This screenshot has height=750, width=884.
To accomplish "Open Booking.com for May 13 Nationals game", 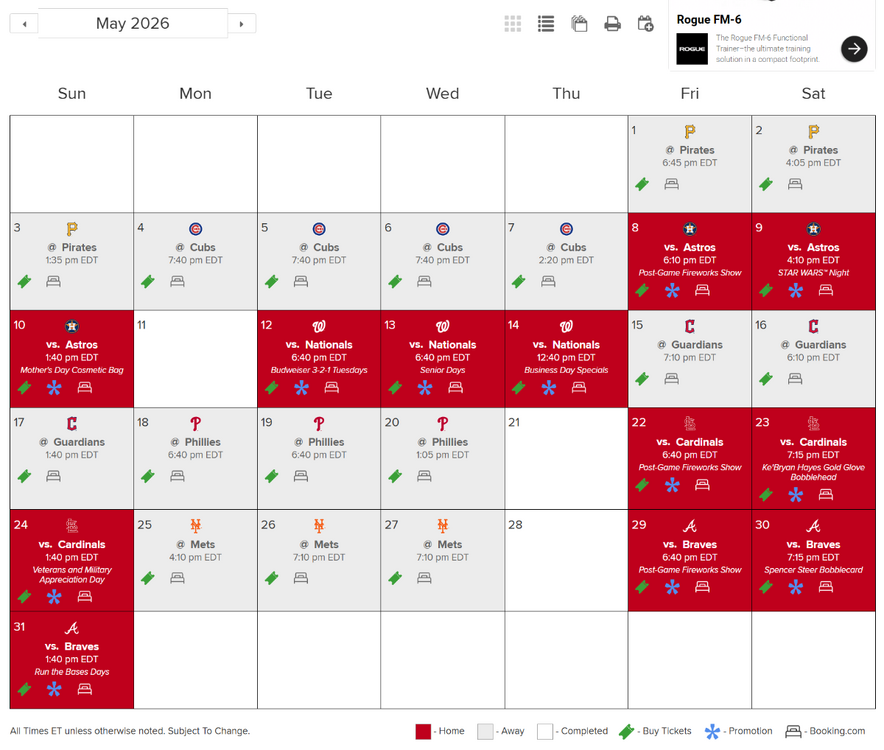I will tap(456, 387).
